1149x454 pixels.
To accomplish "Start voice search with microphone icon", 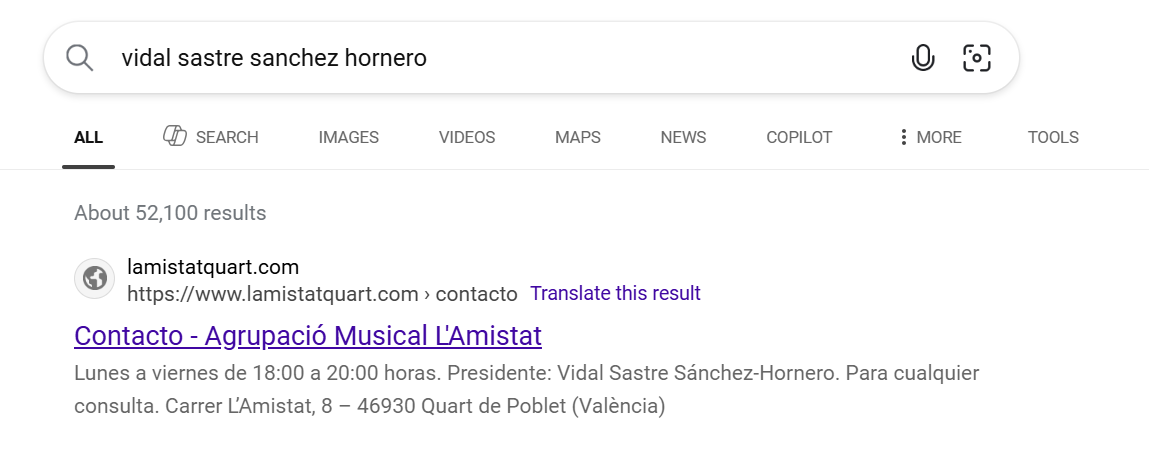I will [923, 57].
